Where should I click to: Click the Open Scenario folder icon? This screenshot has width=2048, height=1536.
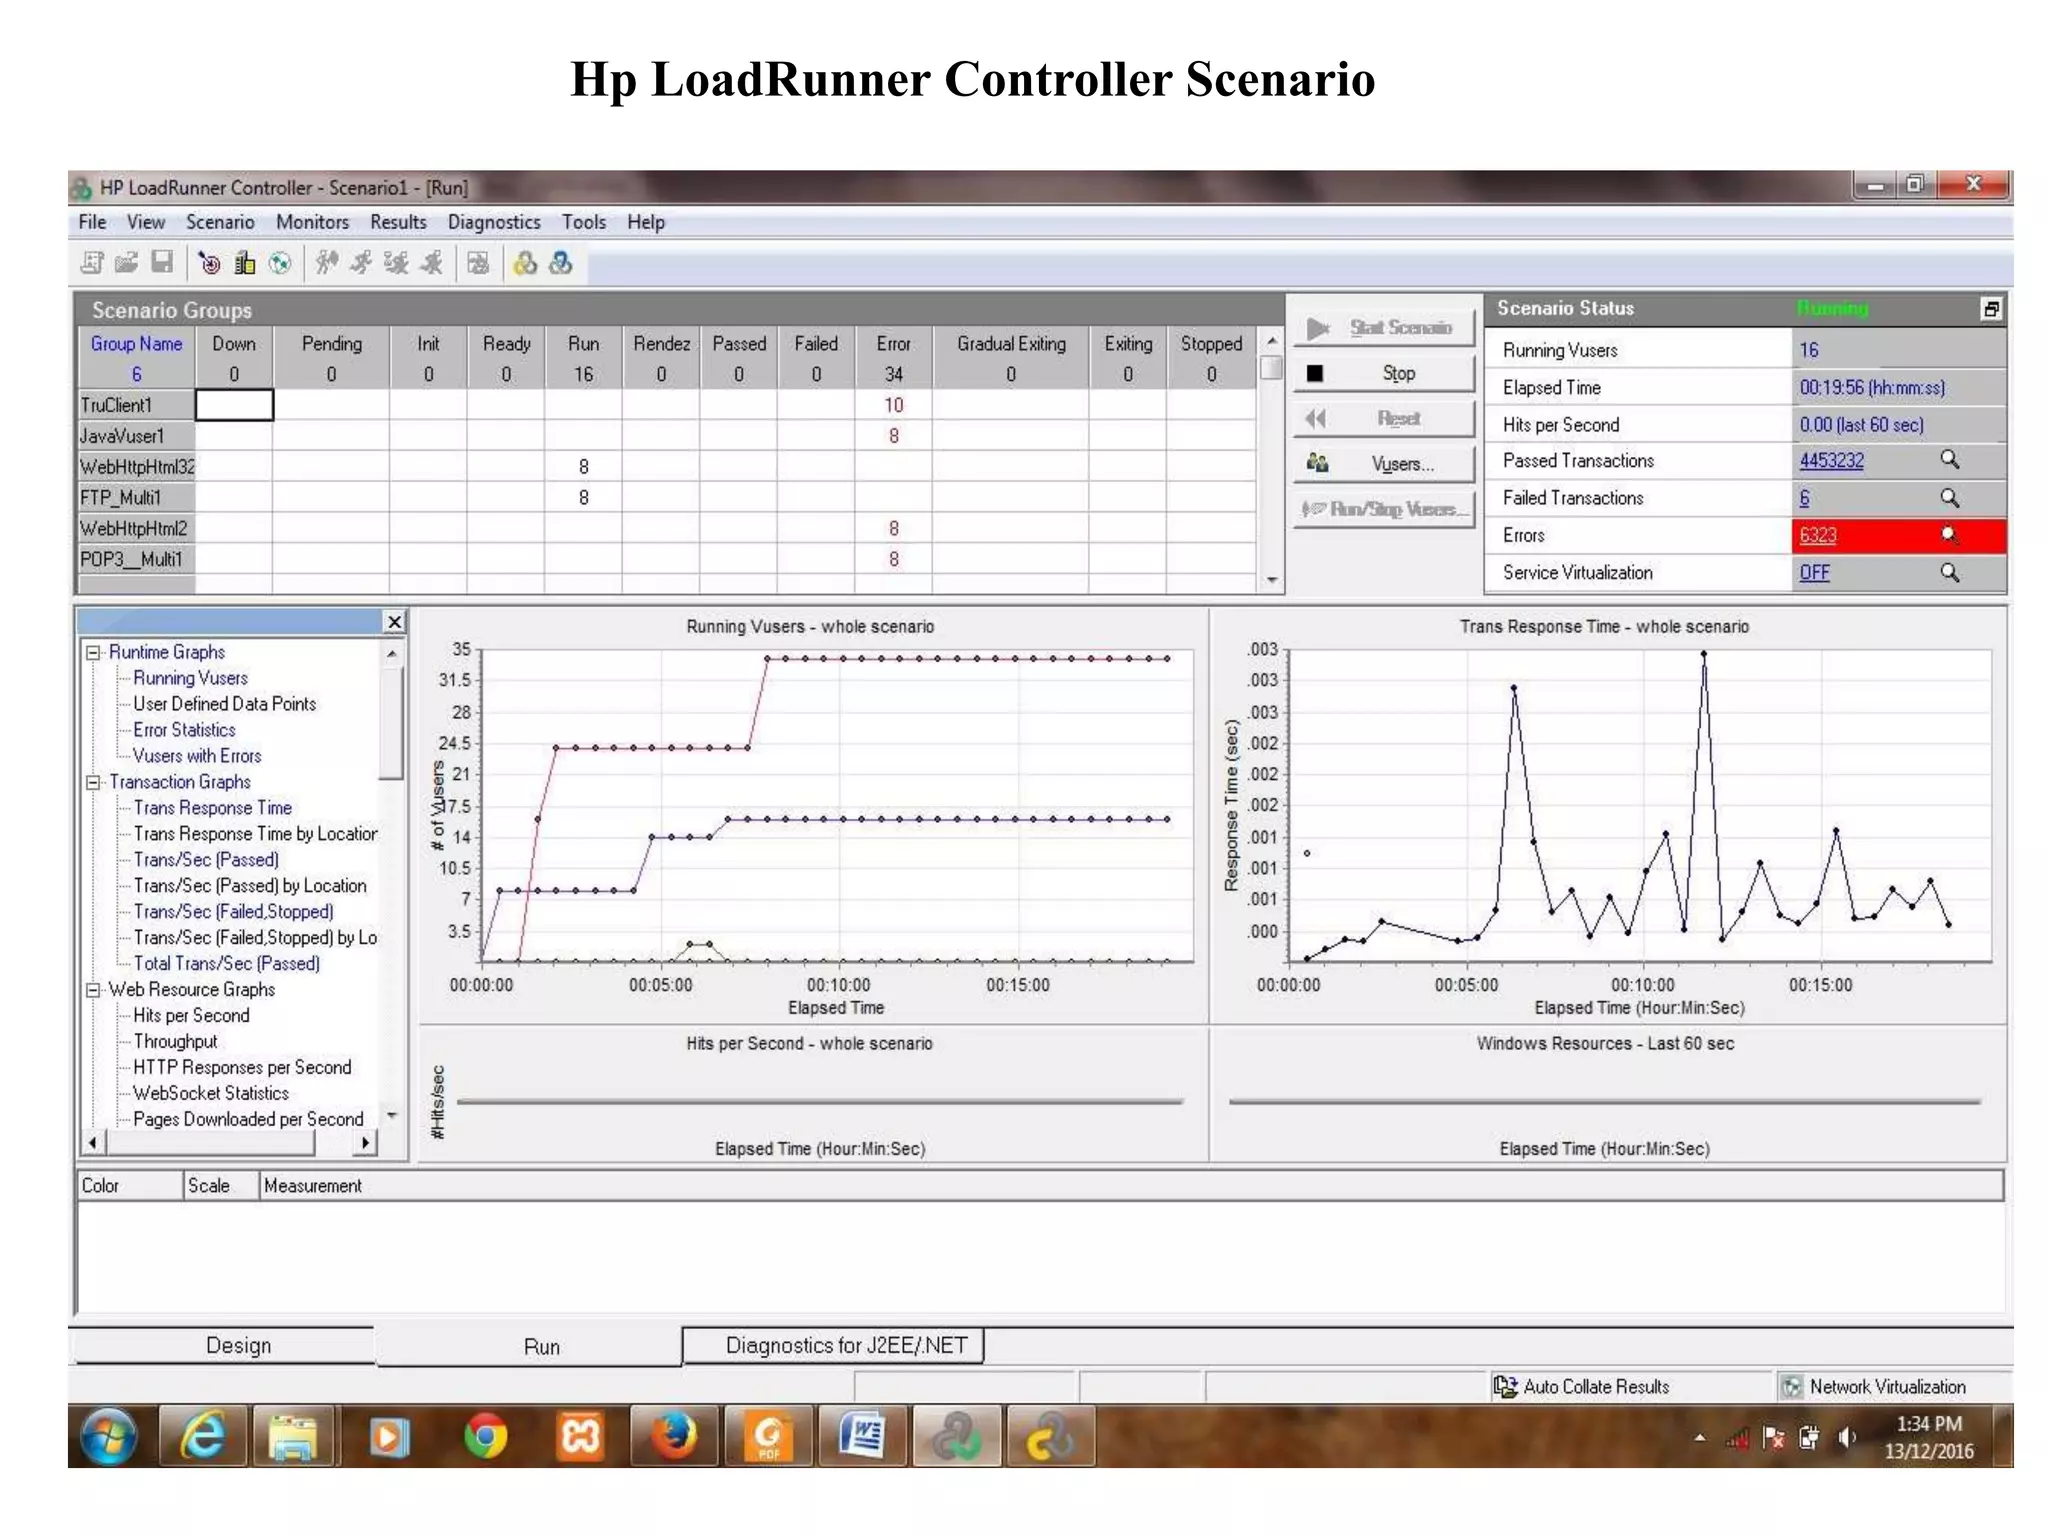(126, 263)
